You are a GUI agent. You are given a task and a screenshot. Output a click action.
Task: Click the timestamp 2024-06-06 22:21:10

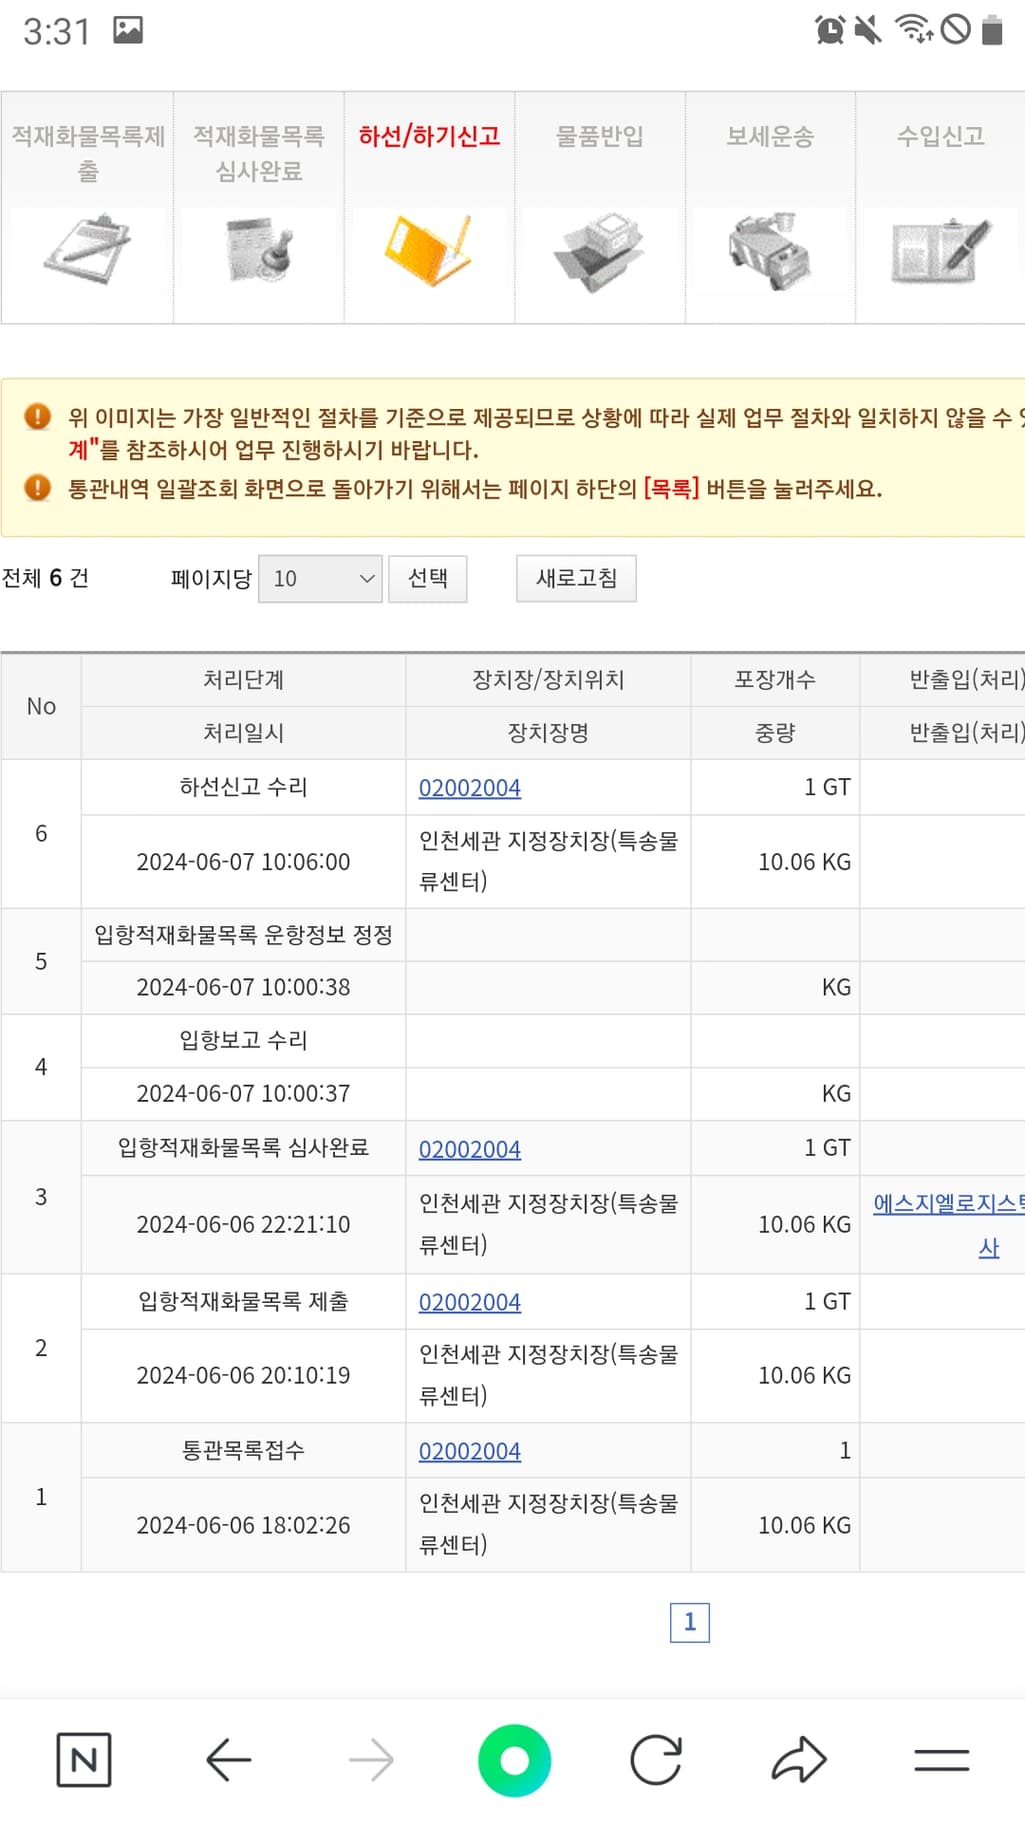click(x=243, y=1224)
